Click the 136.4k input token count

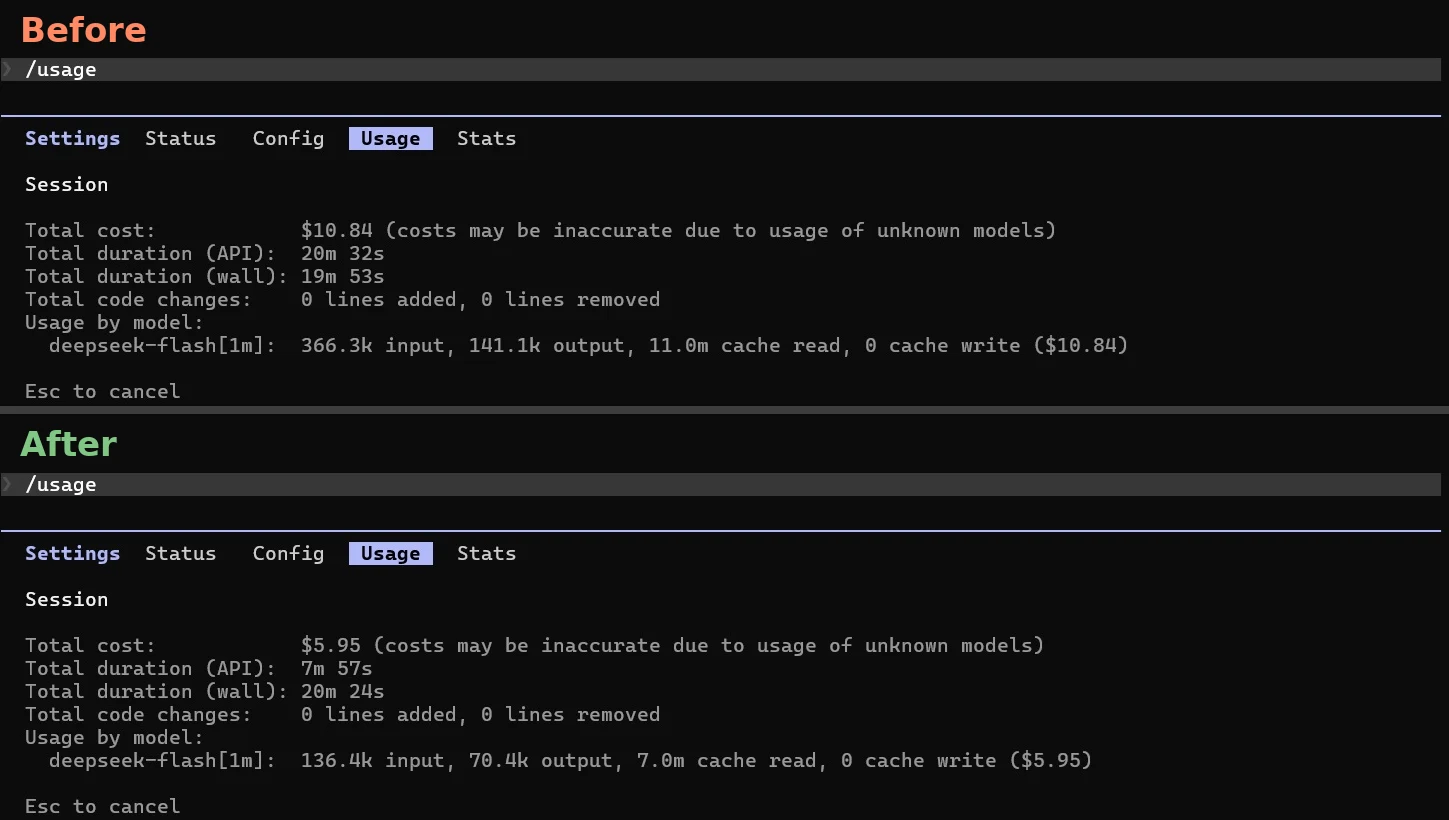pyautogui.click(x=337, y=761)
